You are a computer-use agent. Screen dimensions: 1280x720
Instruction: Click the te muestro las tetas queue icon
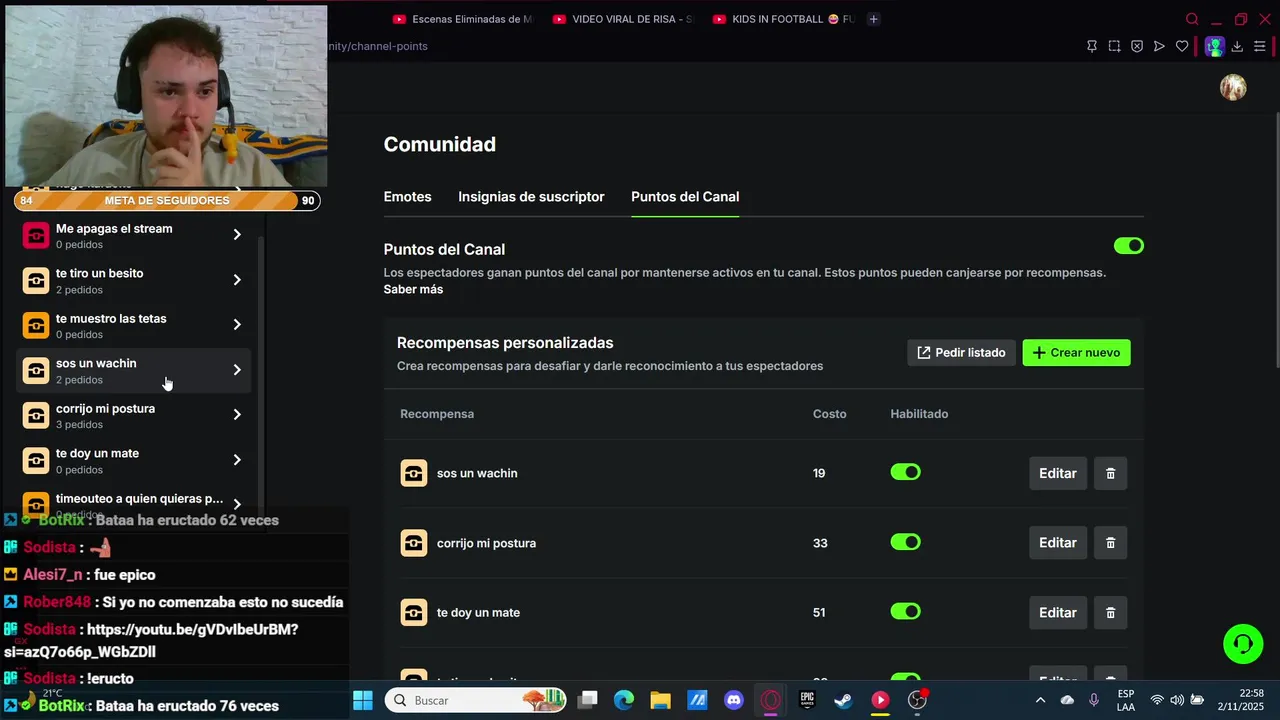click(36, 325)
